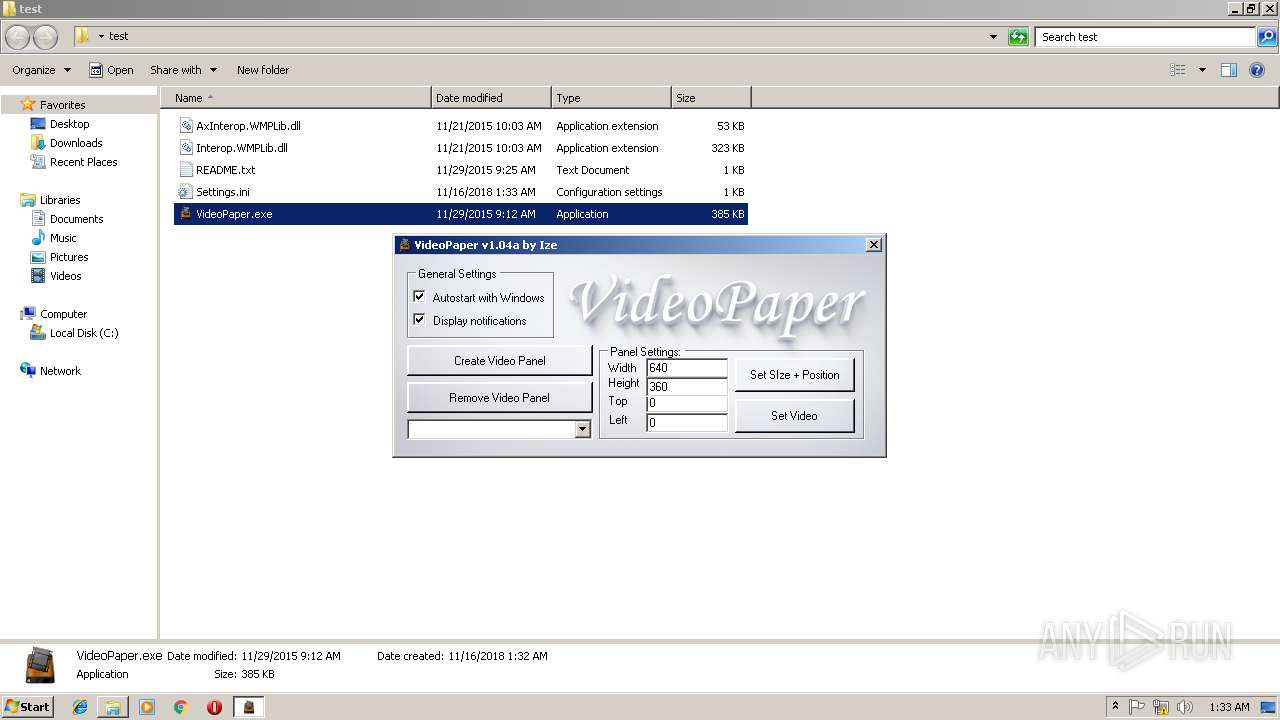Click the system clock 1:33 AM

click(1229, 707)
